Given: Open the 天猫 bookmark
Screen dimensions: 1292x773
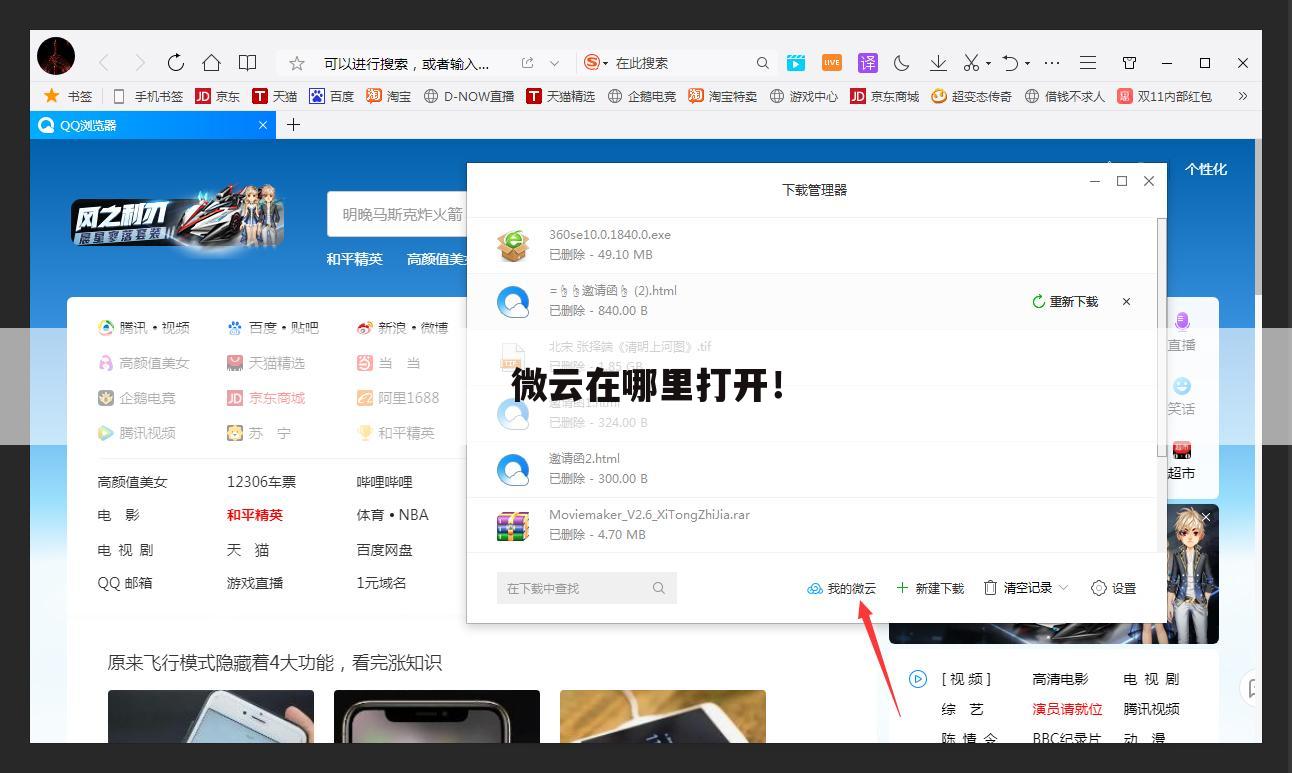Looking at the screenshot, I should pos(274,96).
